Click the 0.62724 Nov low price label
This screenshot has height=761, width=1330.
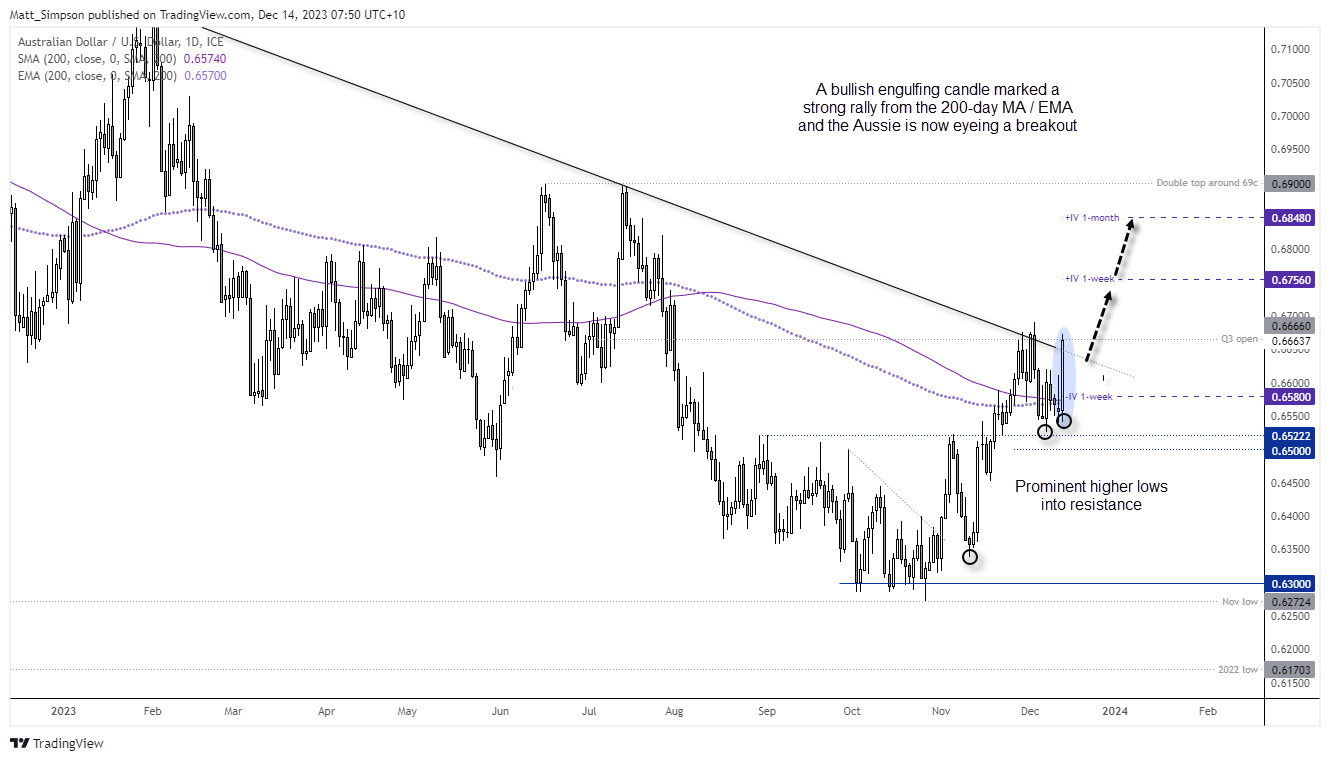coord(1290,602)
